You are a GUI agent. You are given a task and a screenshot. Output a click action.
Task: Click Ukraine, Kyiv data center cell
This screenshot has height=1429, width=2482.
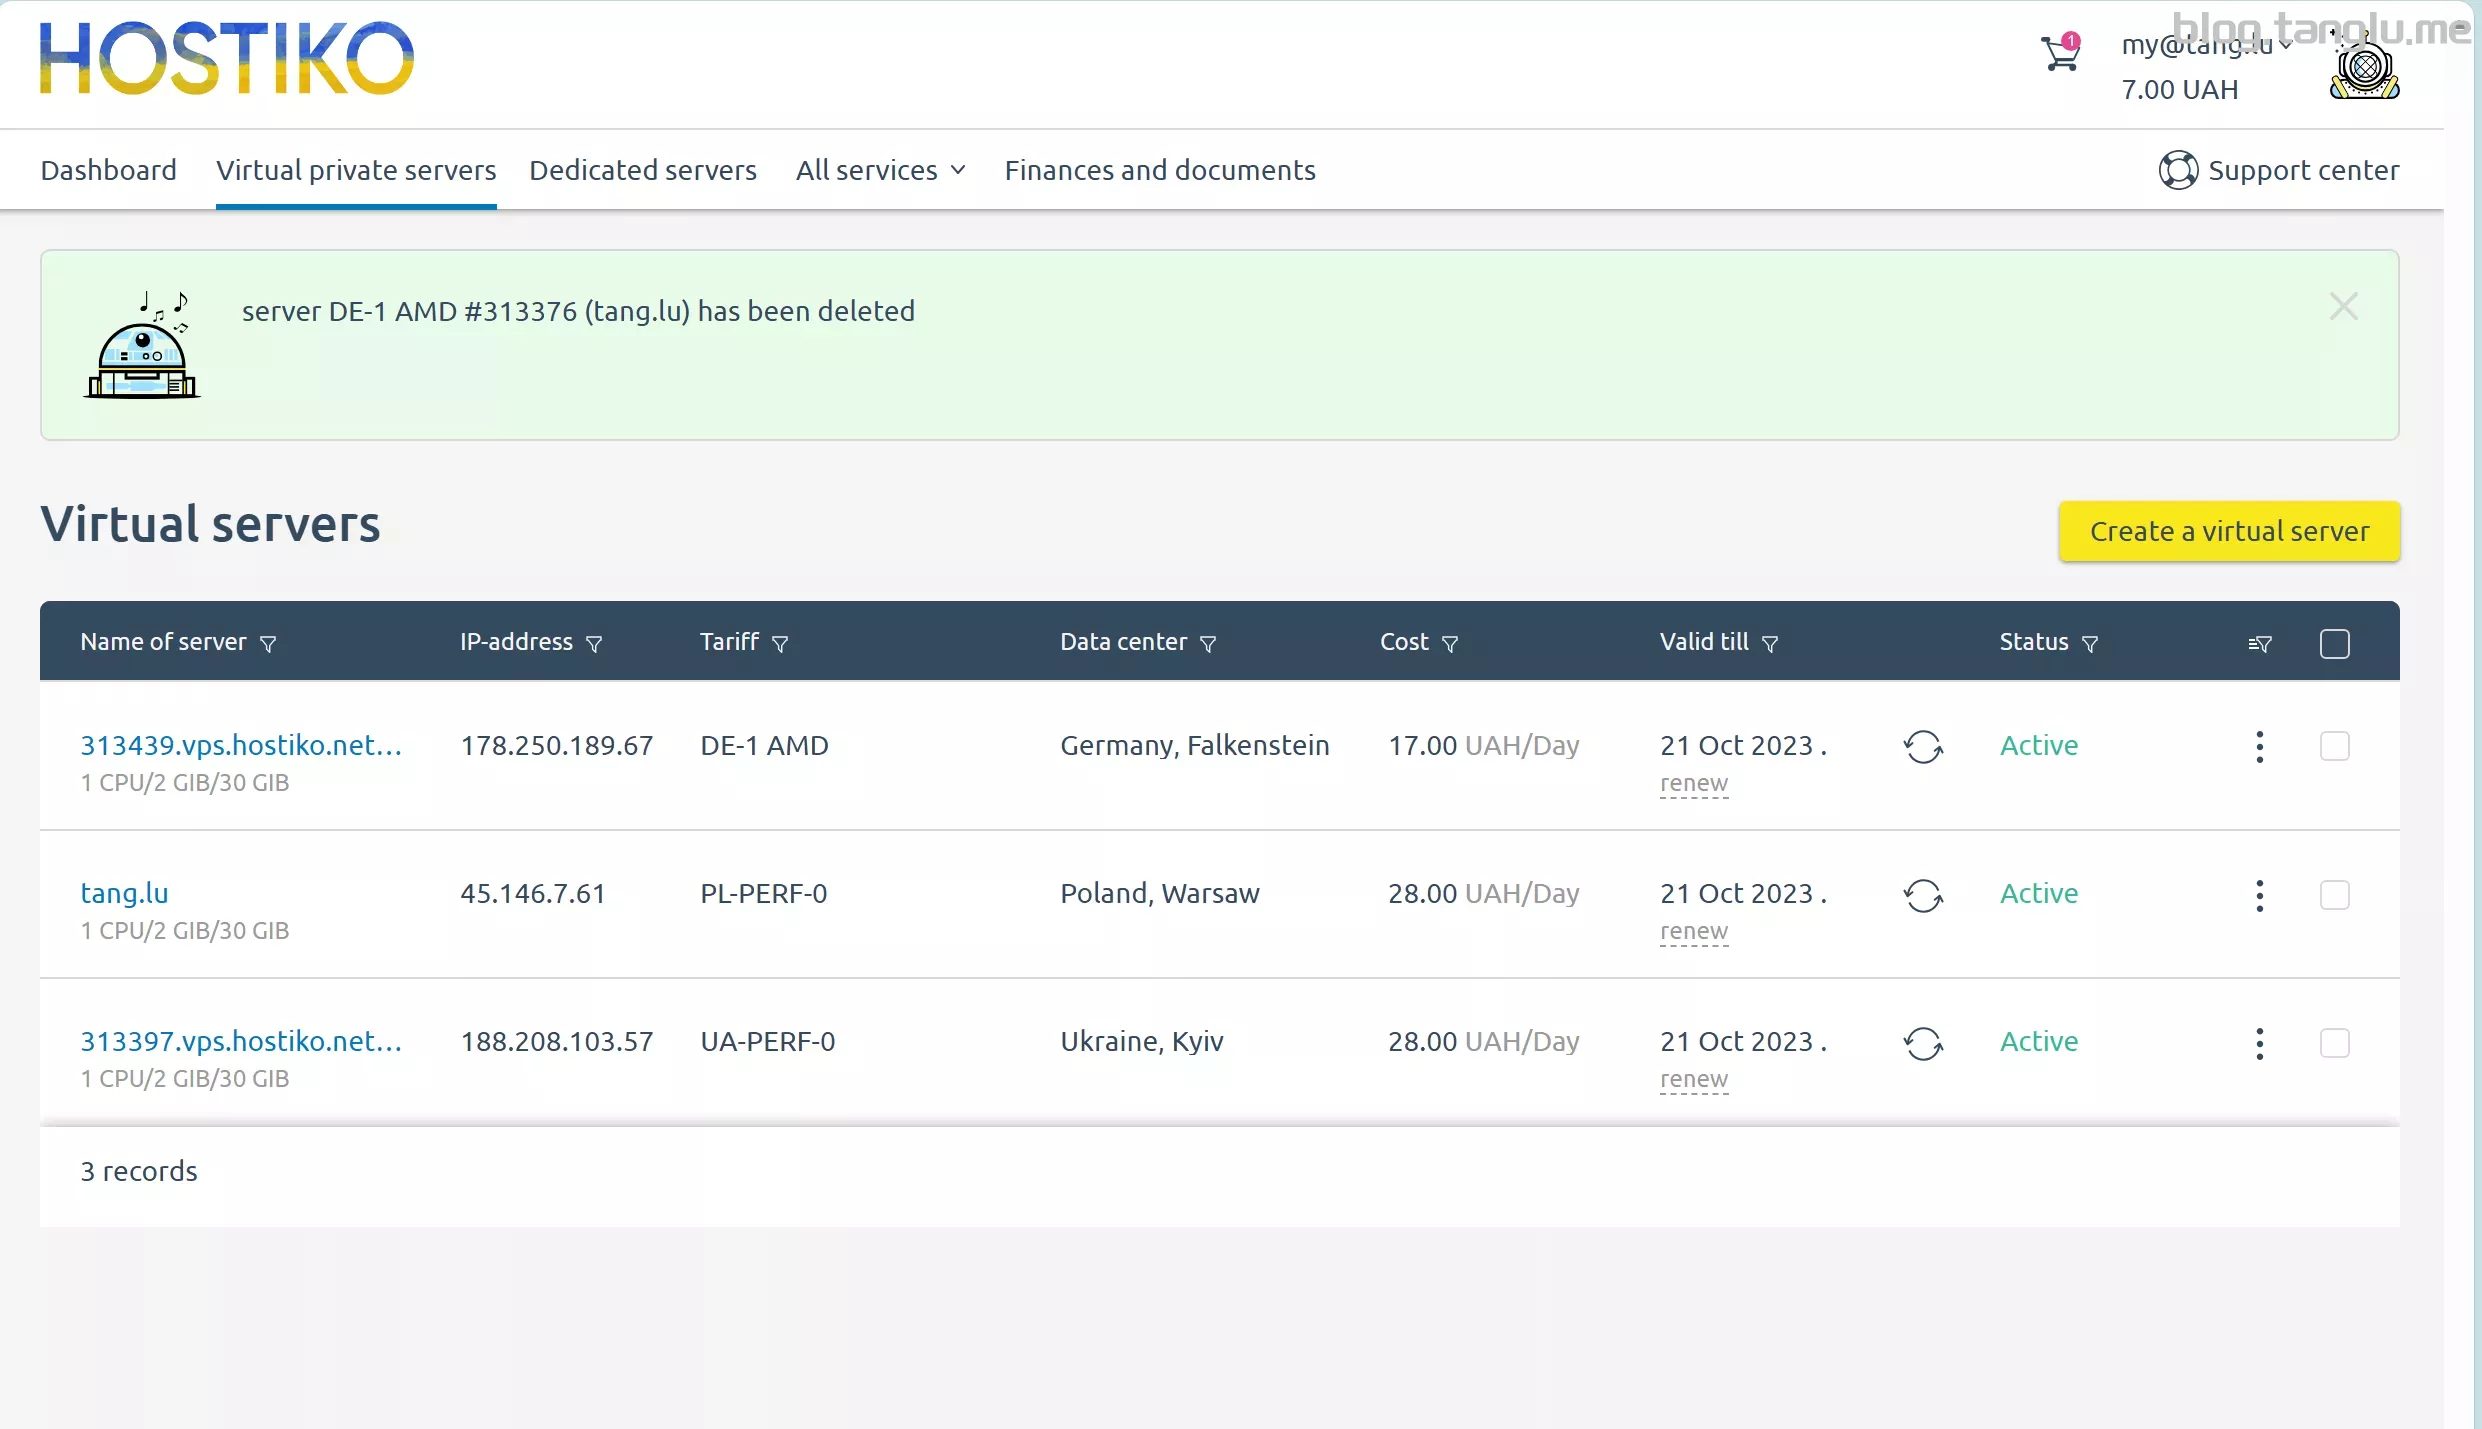pos(1142,1041)
